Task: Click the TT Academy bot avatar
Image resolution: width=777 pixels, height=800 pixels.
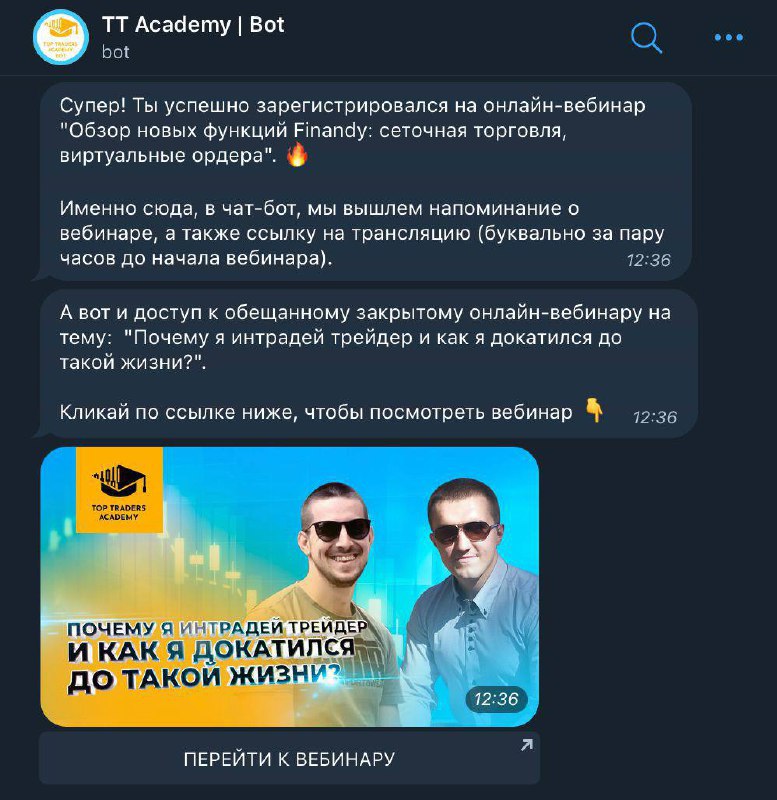Action: point(61,37)
